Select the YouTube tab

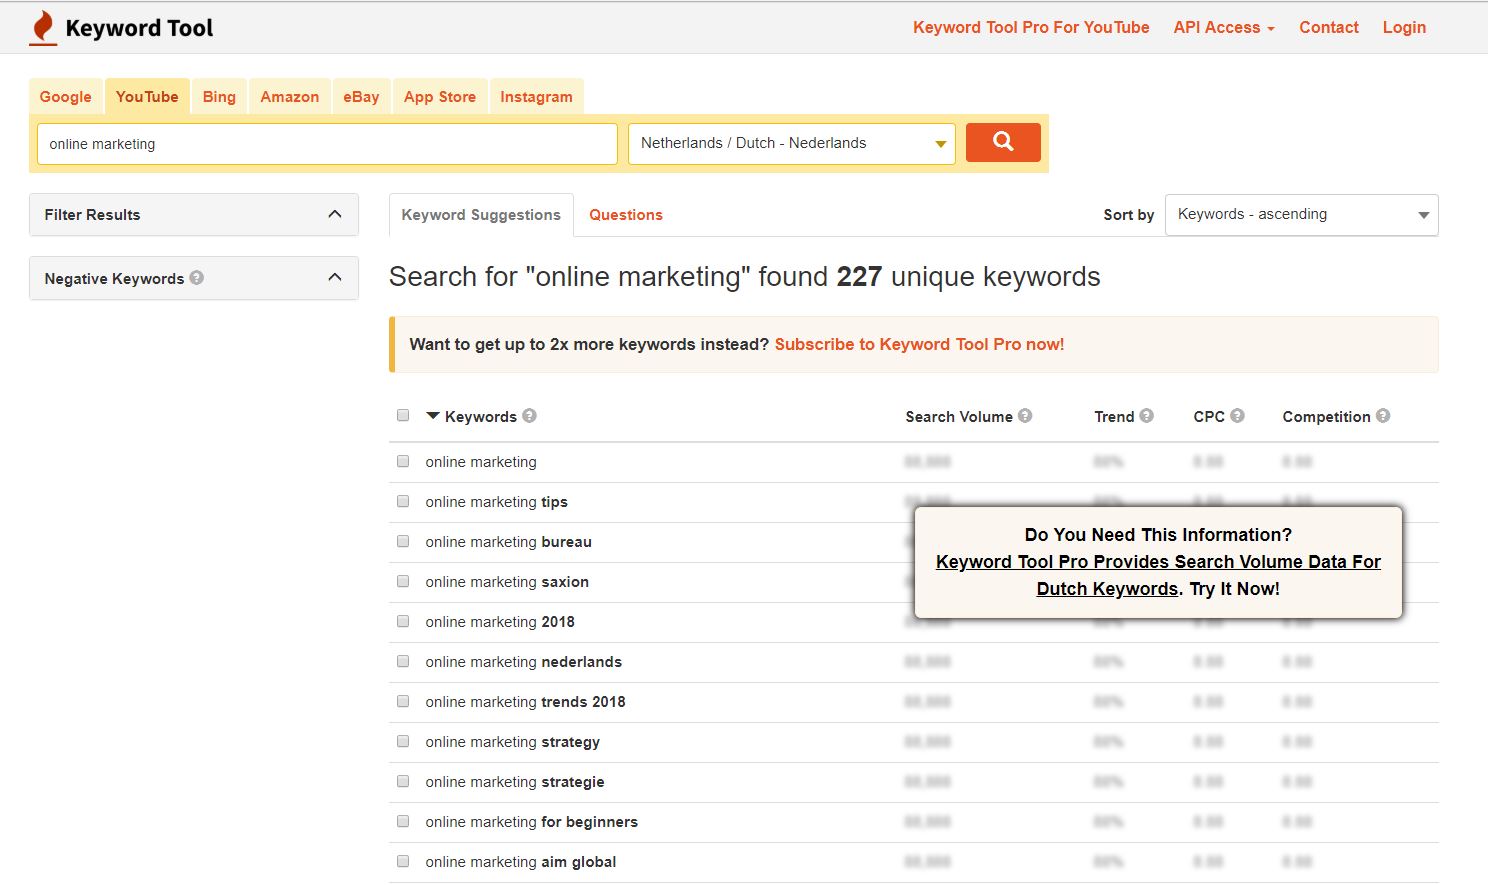tap(147, 97)
